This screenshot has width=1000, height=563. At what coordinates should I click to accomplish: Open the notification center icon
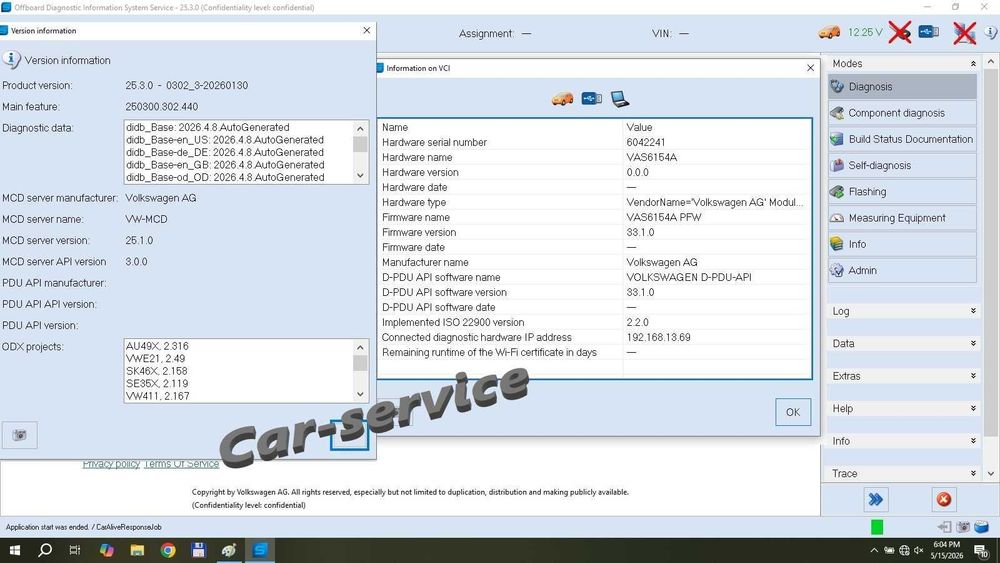[983, 551]
